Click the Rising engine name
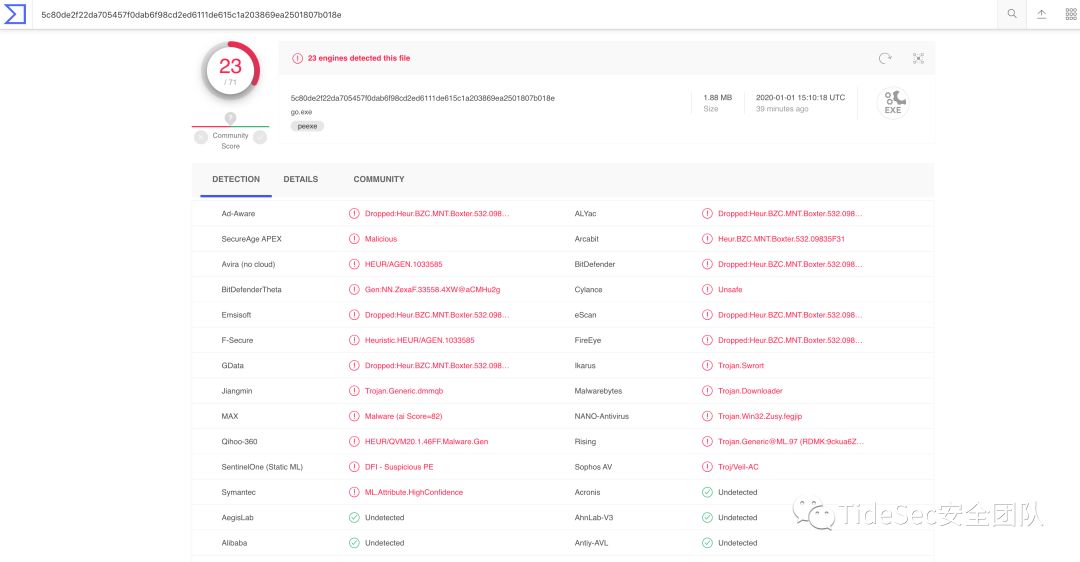 click(x=585, y=441)
